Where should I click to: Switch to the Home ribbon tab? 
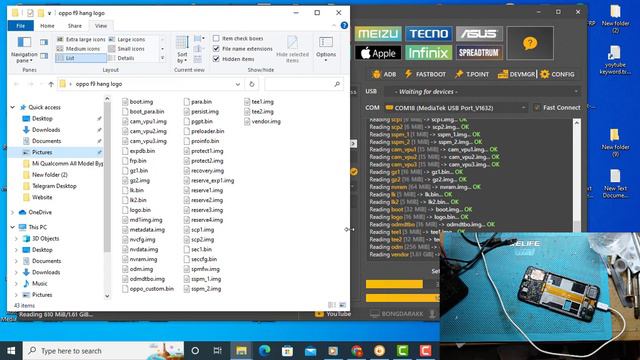tap(47, 26)
